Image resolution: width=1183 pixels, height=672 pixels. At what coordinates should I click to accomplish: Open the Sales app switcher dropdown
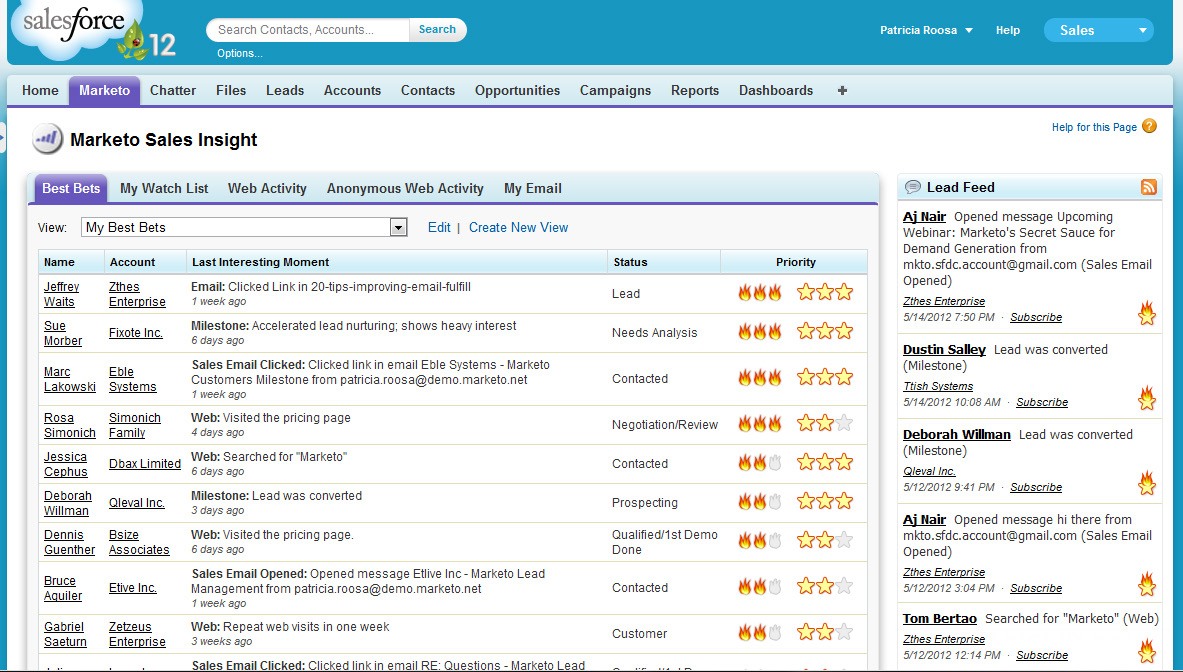pos(1098,30)
